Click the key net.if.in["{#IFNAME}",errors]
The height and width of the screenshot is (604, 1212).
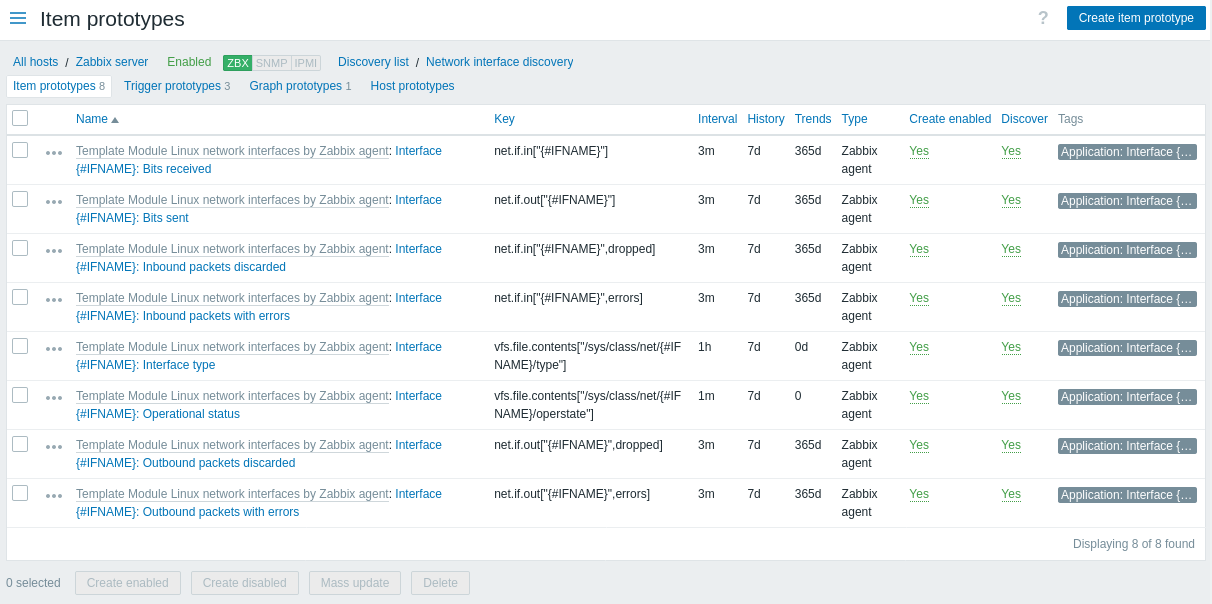568,298
